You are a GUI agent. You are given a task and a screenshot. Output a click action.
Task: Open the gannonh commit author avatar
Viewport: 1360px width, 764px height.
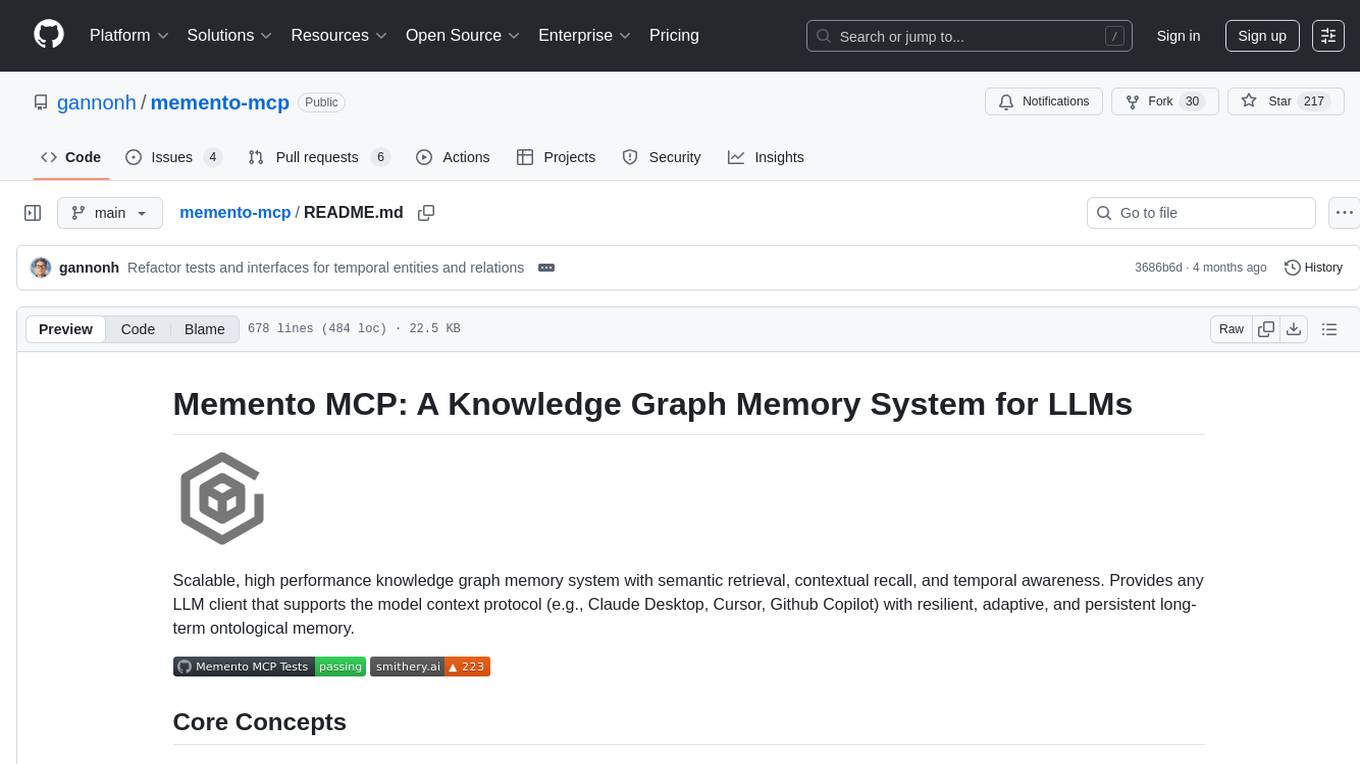point(41,267)
